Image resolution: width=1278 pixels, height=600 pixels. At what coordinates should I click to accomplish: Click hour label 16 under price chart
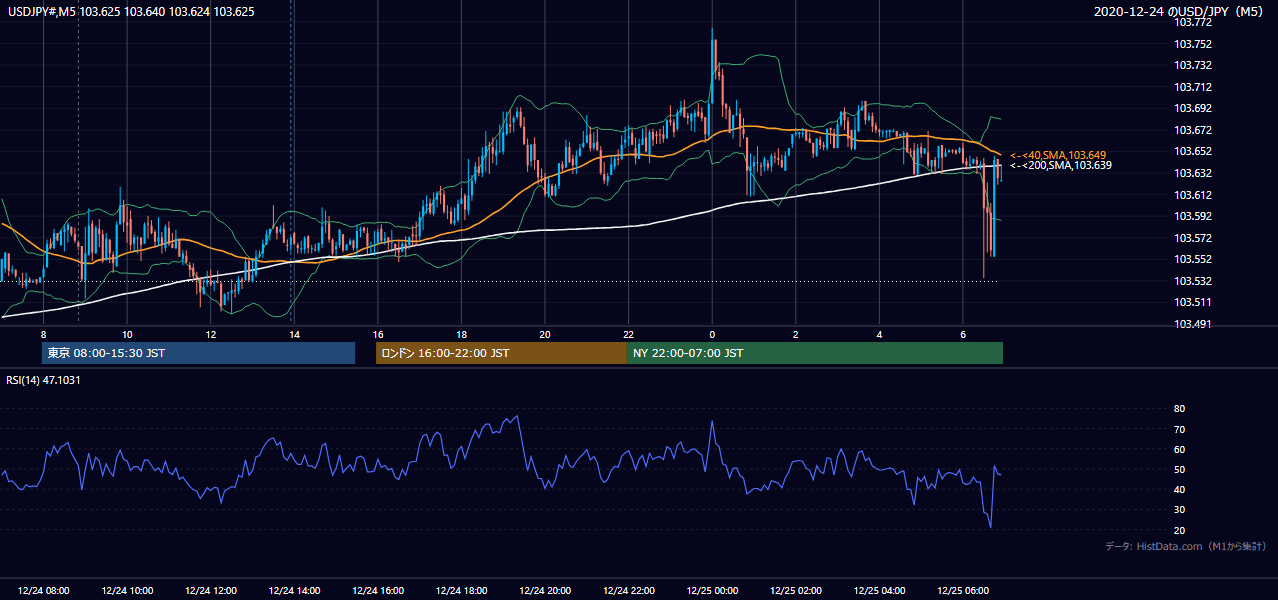point(378,334)
